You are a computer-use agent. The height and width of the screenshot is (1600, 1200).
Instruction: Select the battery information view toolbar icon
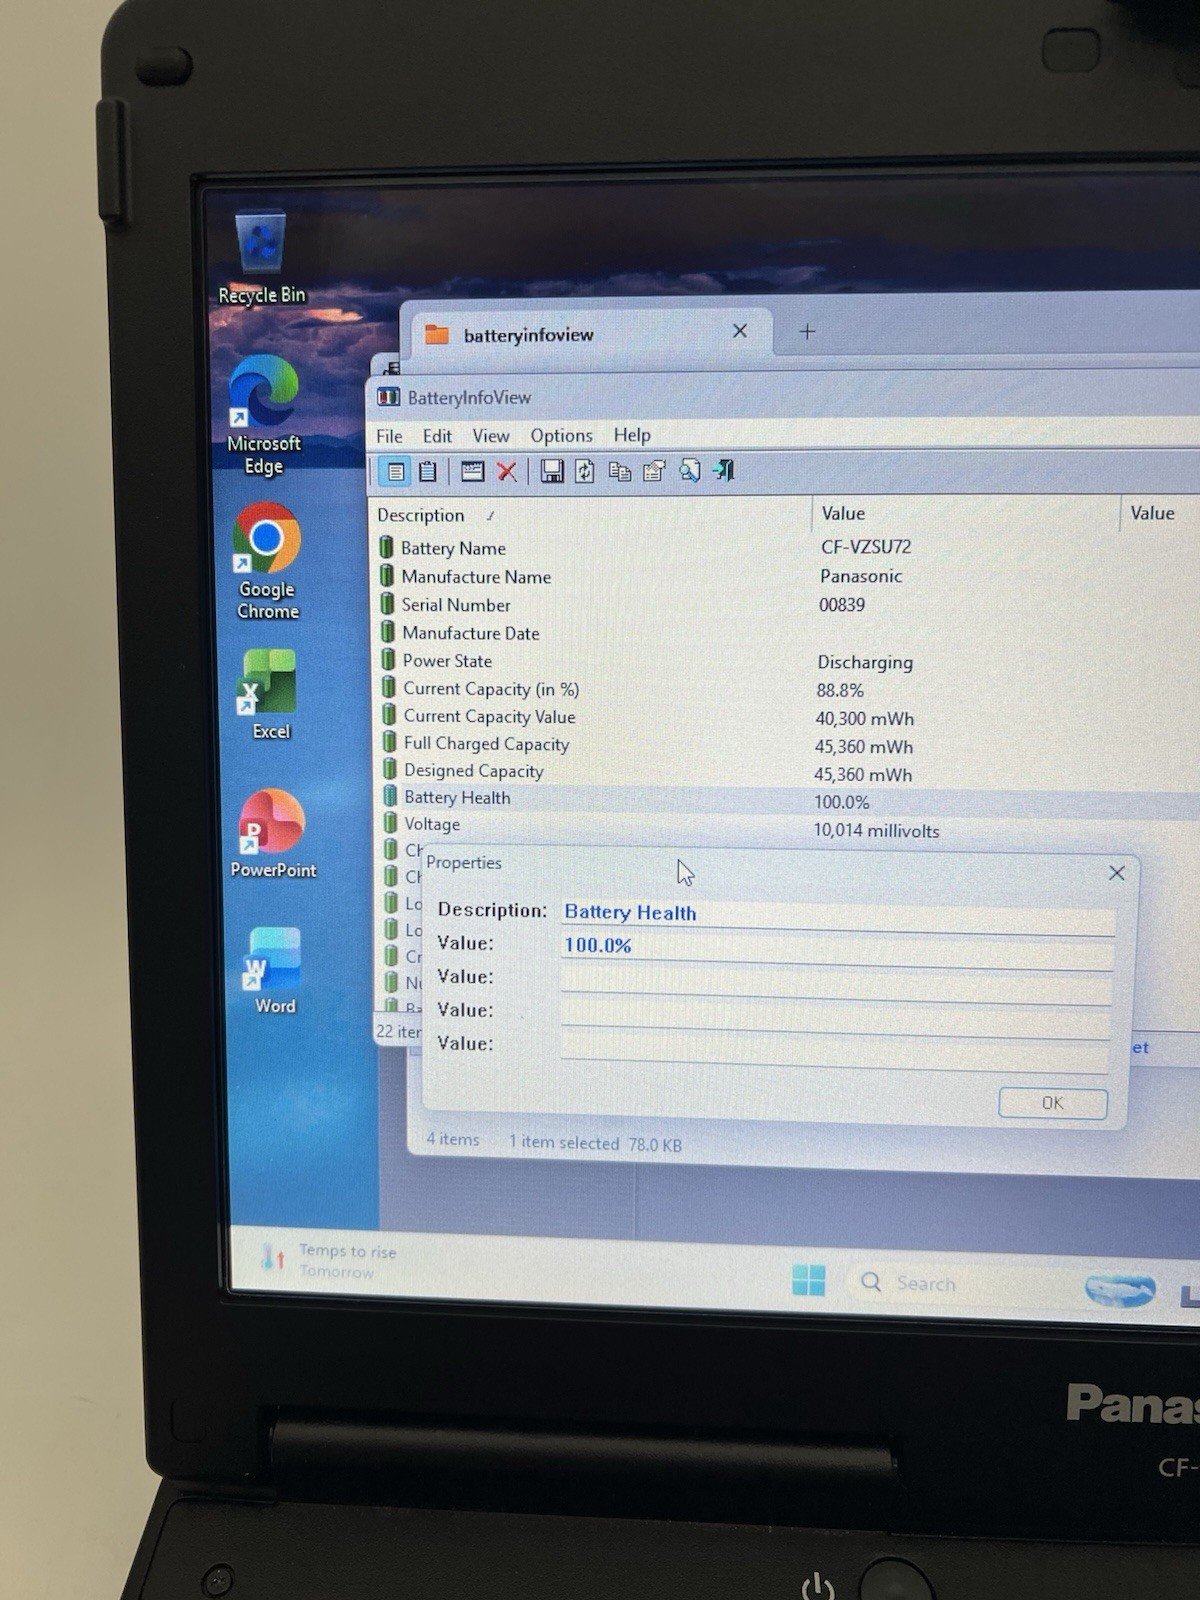(395, 471)
